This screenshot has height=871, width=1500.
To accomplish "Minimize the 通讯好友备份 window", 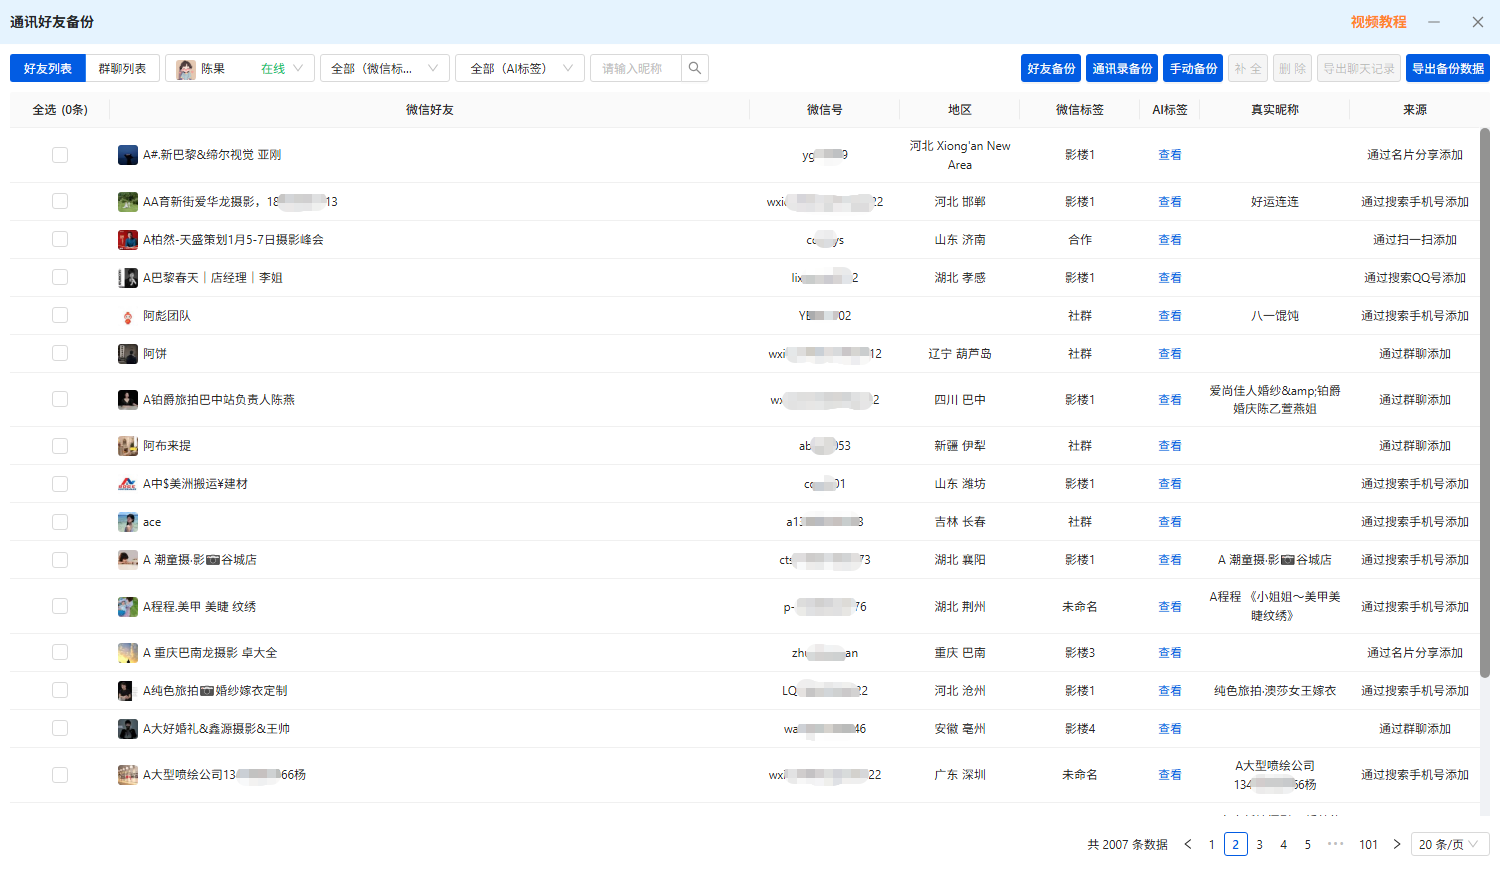I will pos(1434,22).
